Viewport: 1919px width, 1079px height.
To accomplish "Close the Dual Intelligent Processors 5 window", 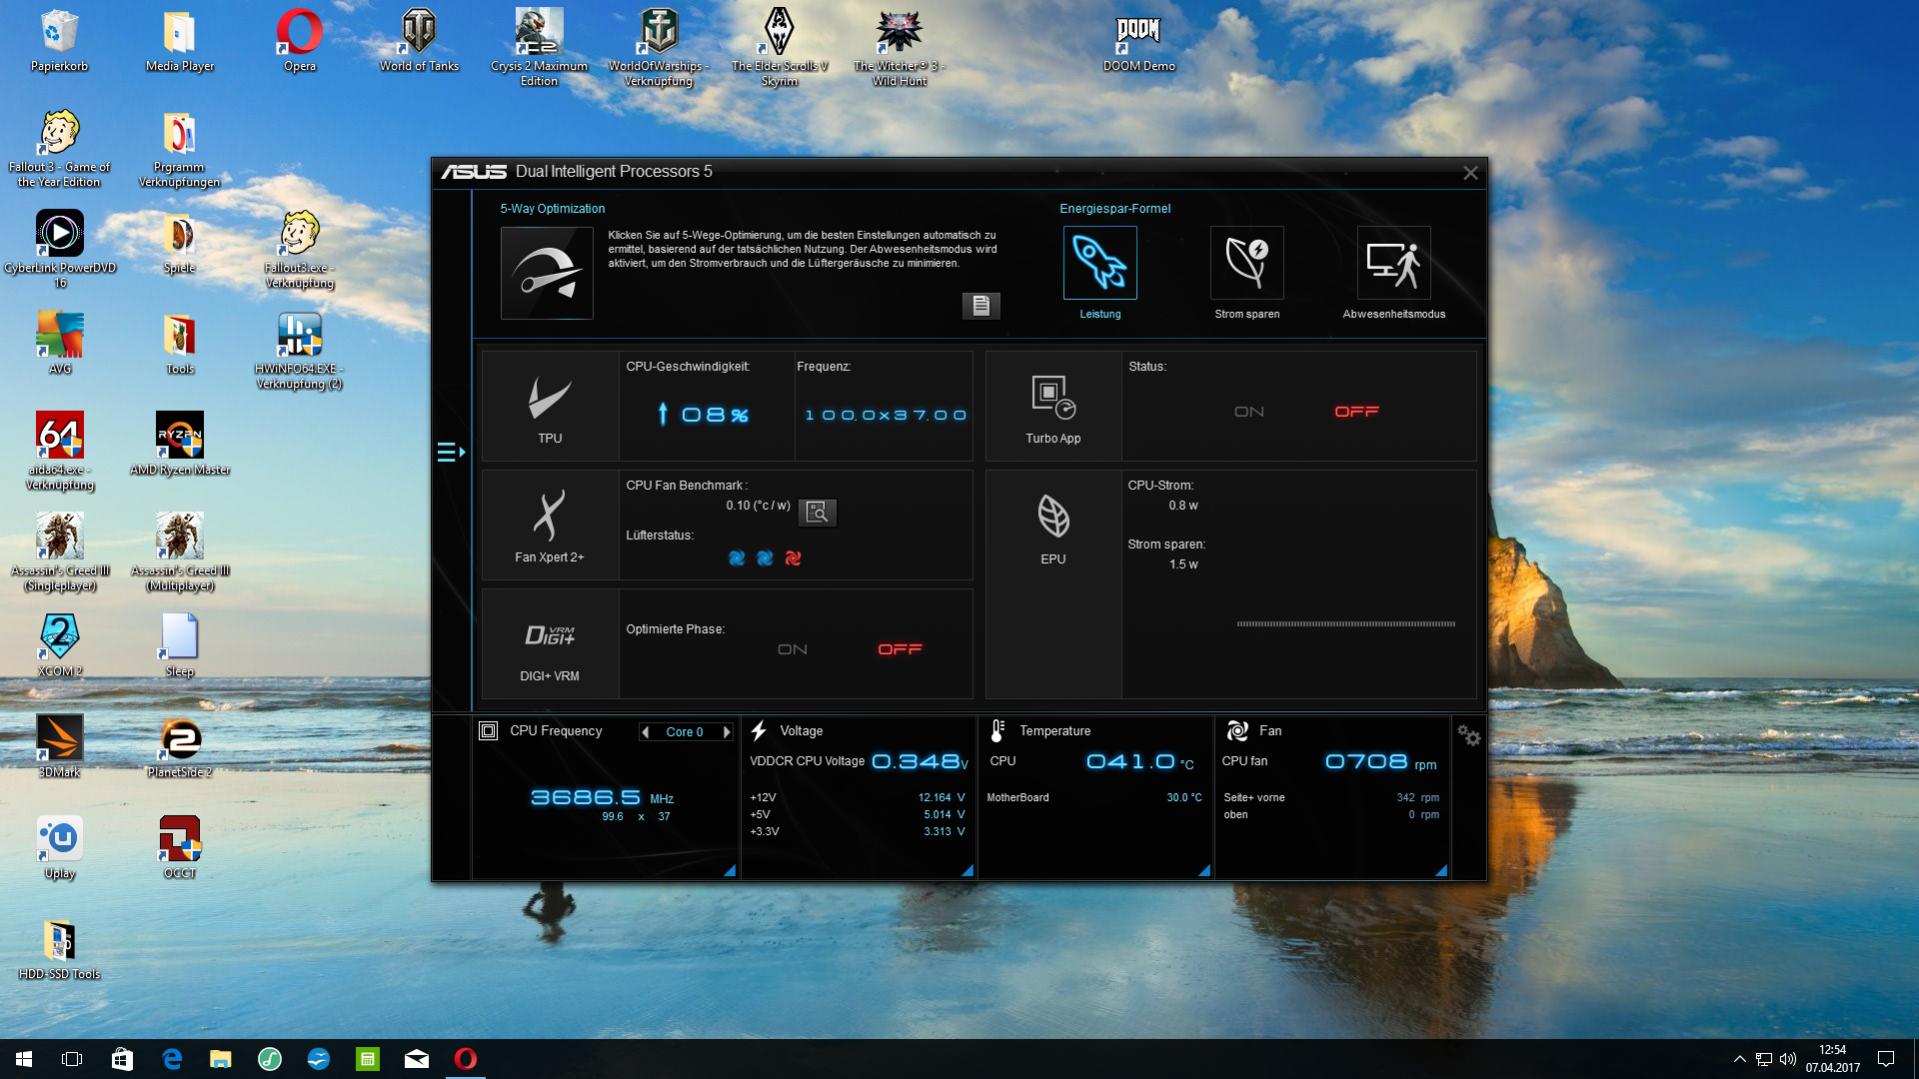I will coord(1470,173).
